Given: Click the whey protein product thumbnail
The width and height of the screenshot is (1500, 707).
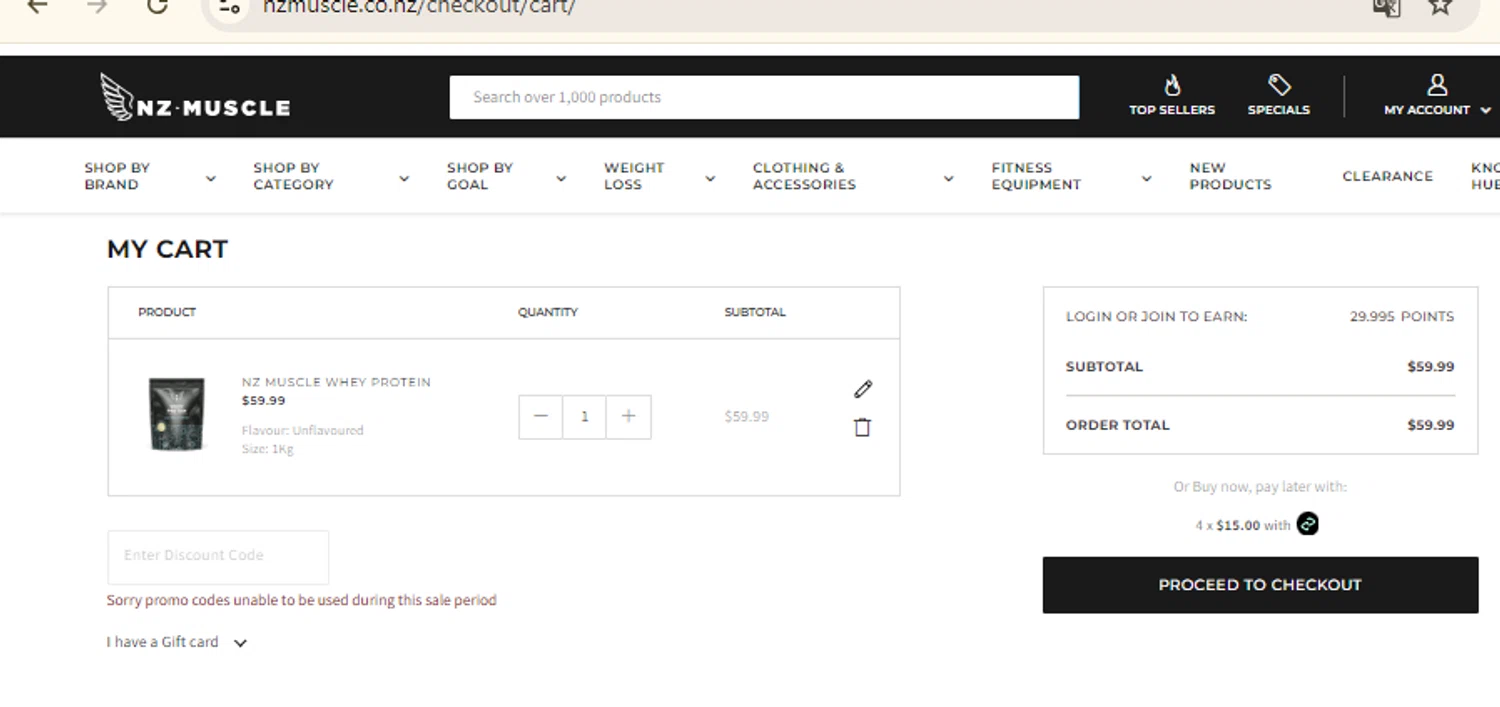Looking at the screenshot, I should pyautogui.click(x=177, y=414).
